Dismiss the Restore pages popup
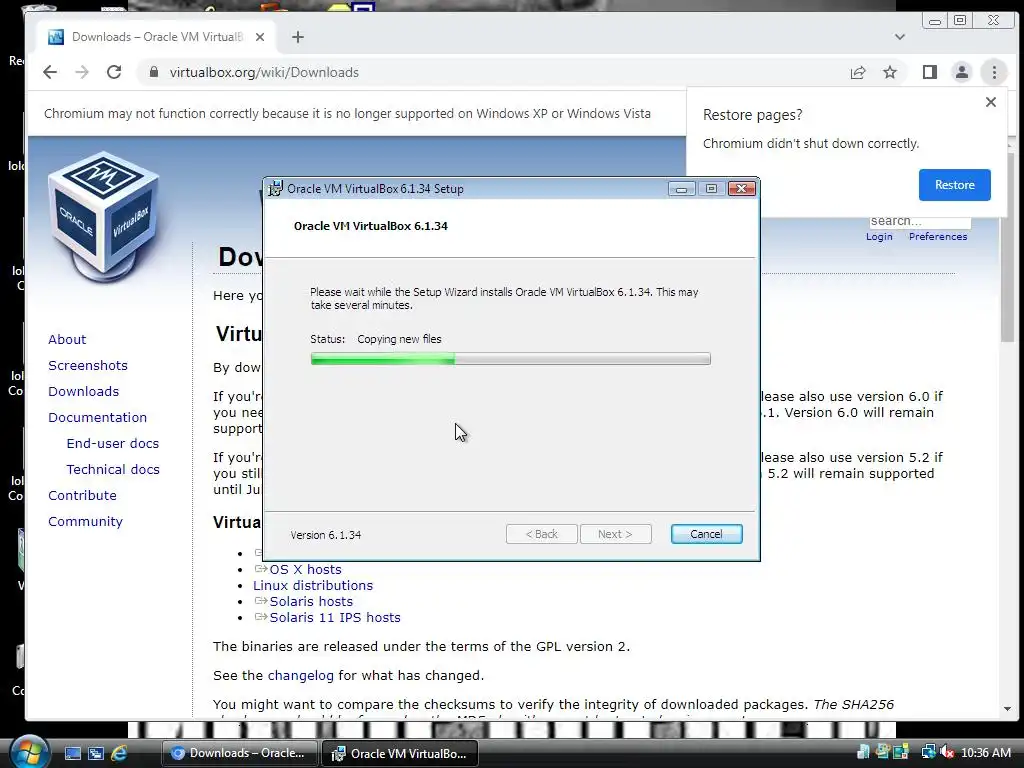The height and width of the screenshot is (768, 1024). (x=991, y=102)
